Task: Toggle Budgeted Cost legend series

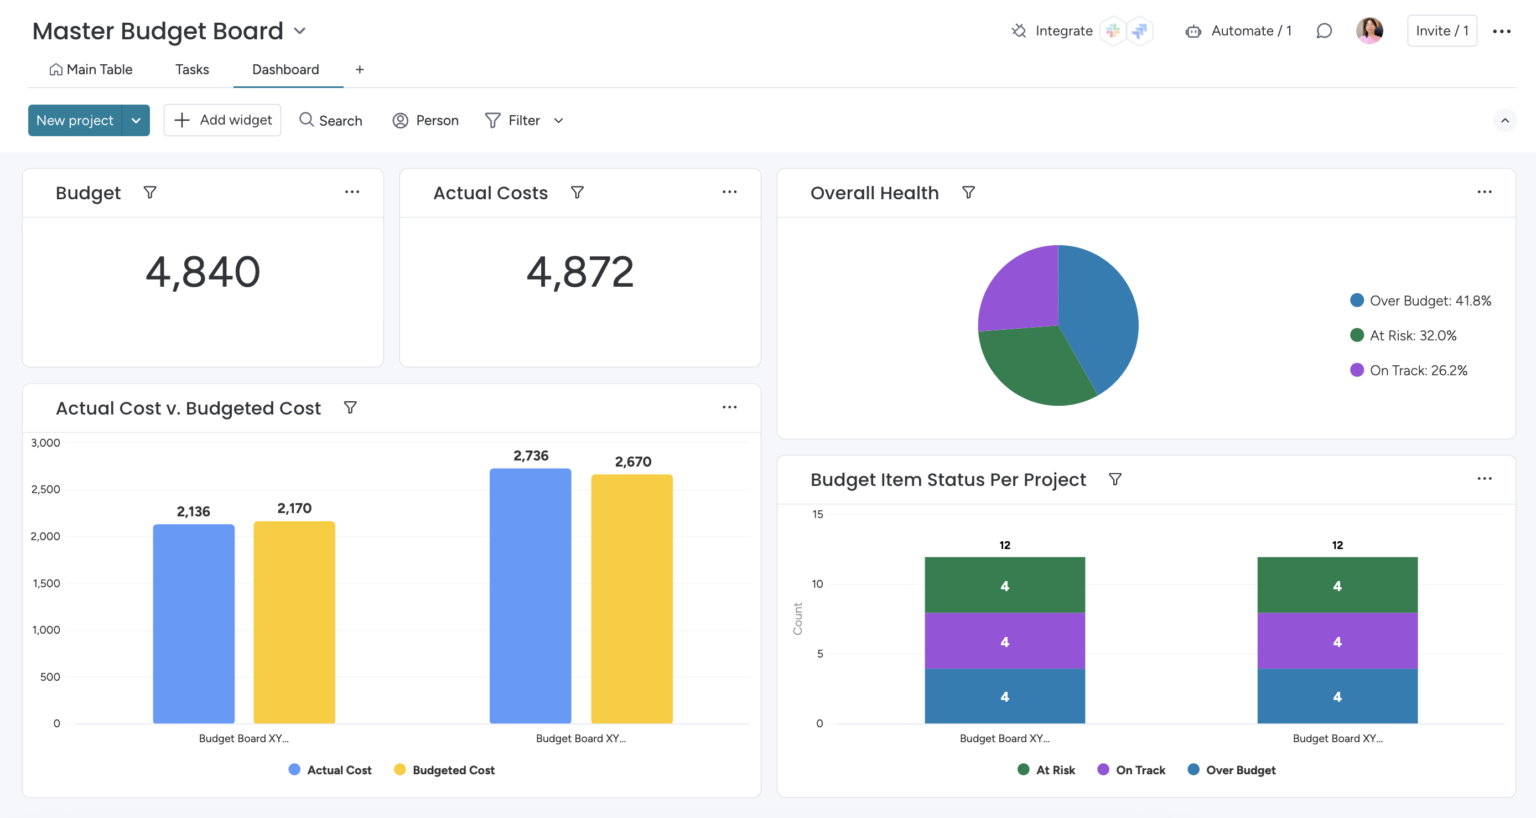Action: coord(444,770)
